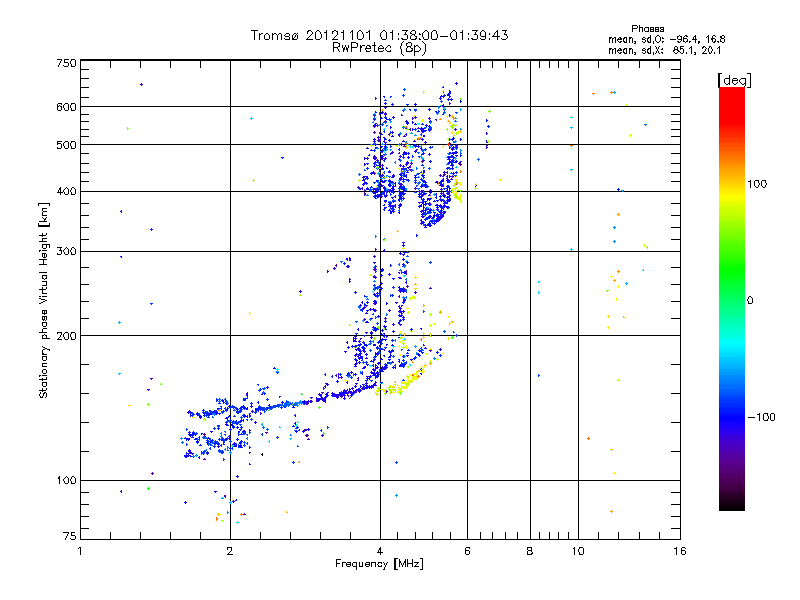Click the y-axis tick label '600'

[67, 107]
